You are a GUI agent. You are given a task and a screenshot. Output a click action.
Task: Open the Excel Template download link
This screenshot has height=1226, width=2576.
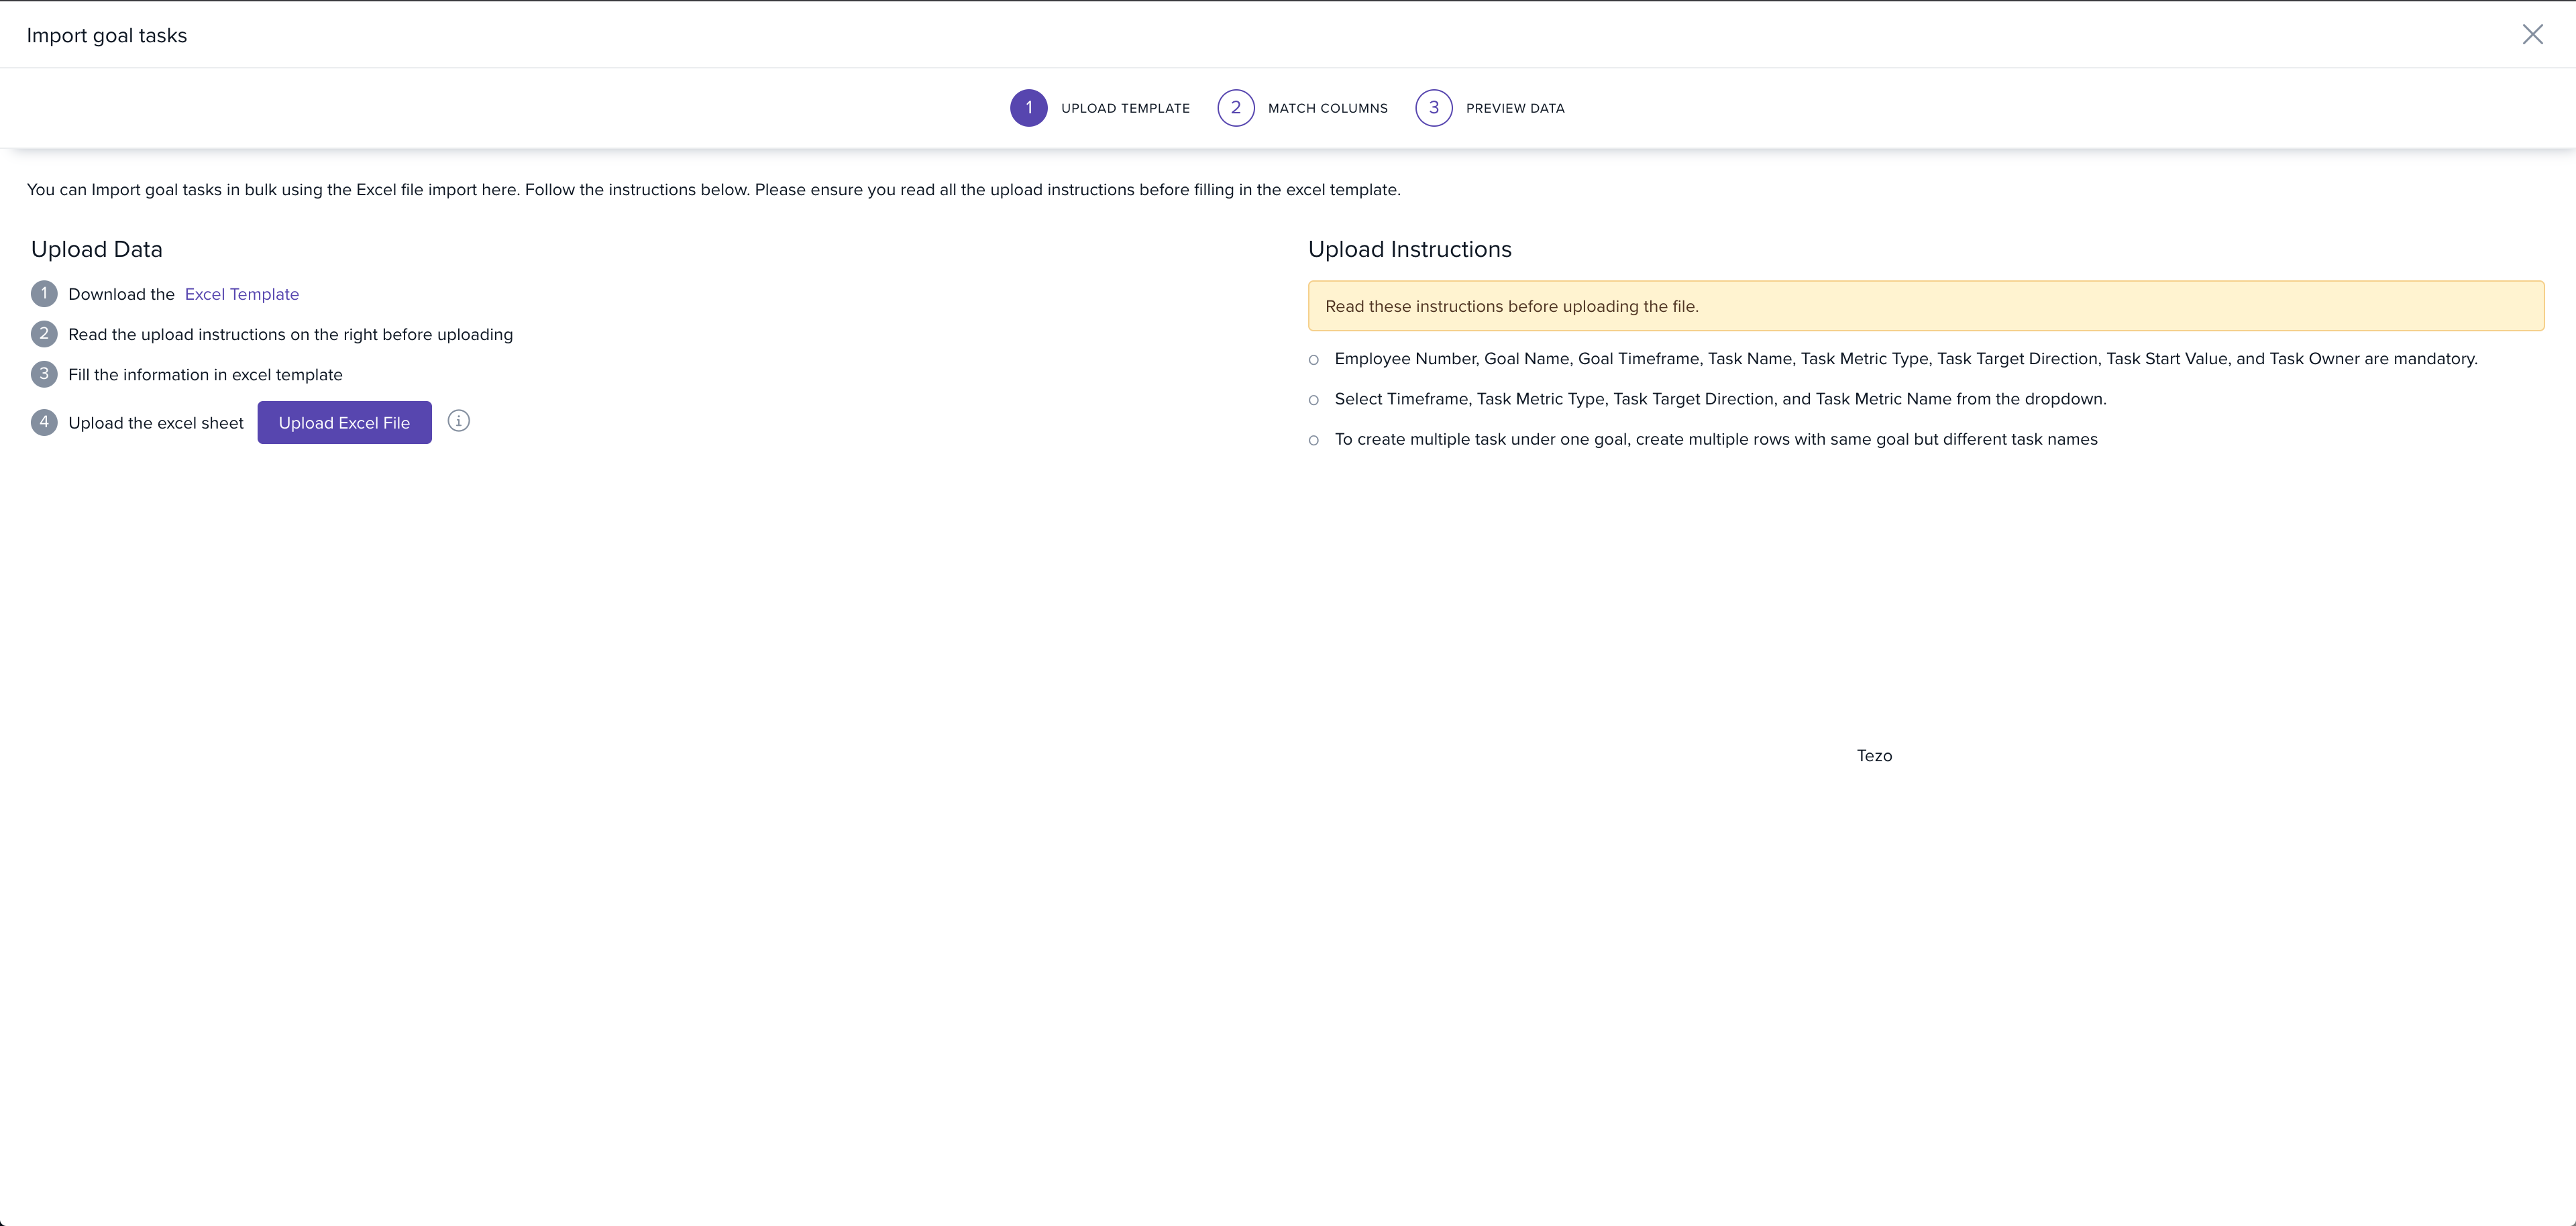[x=241, y=294]
